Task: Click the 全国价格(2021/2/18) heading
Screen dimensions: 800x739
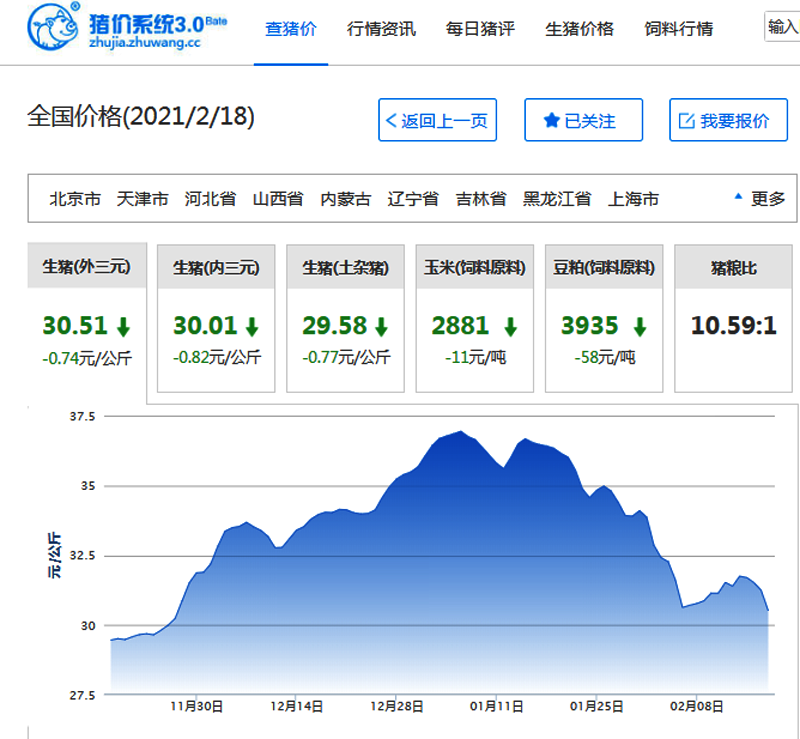Action: pyautogui.click(x=141, y=116)
